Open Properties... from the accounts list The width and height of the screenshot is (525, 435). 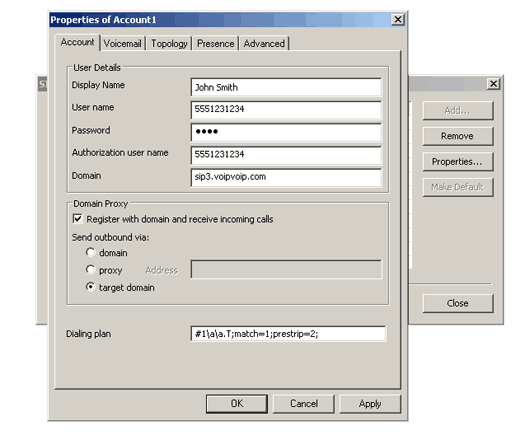point(458,162)
